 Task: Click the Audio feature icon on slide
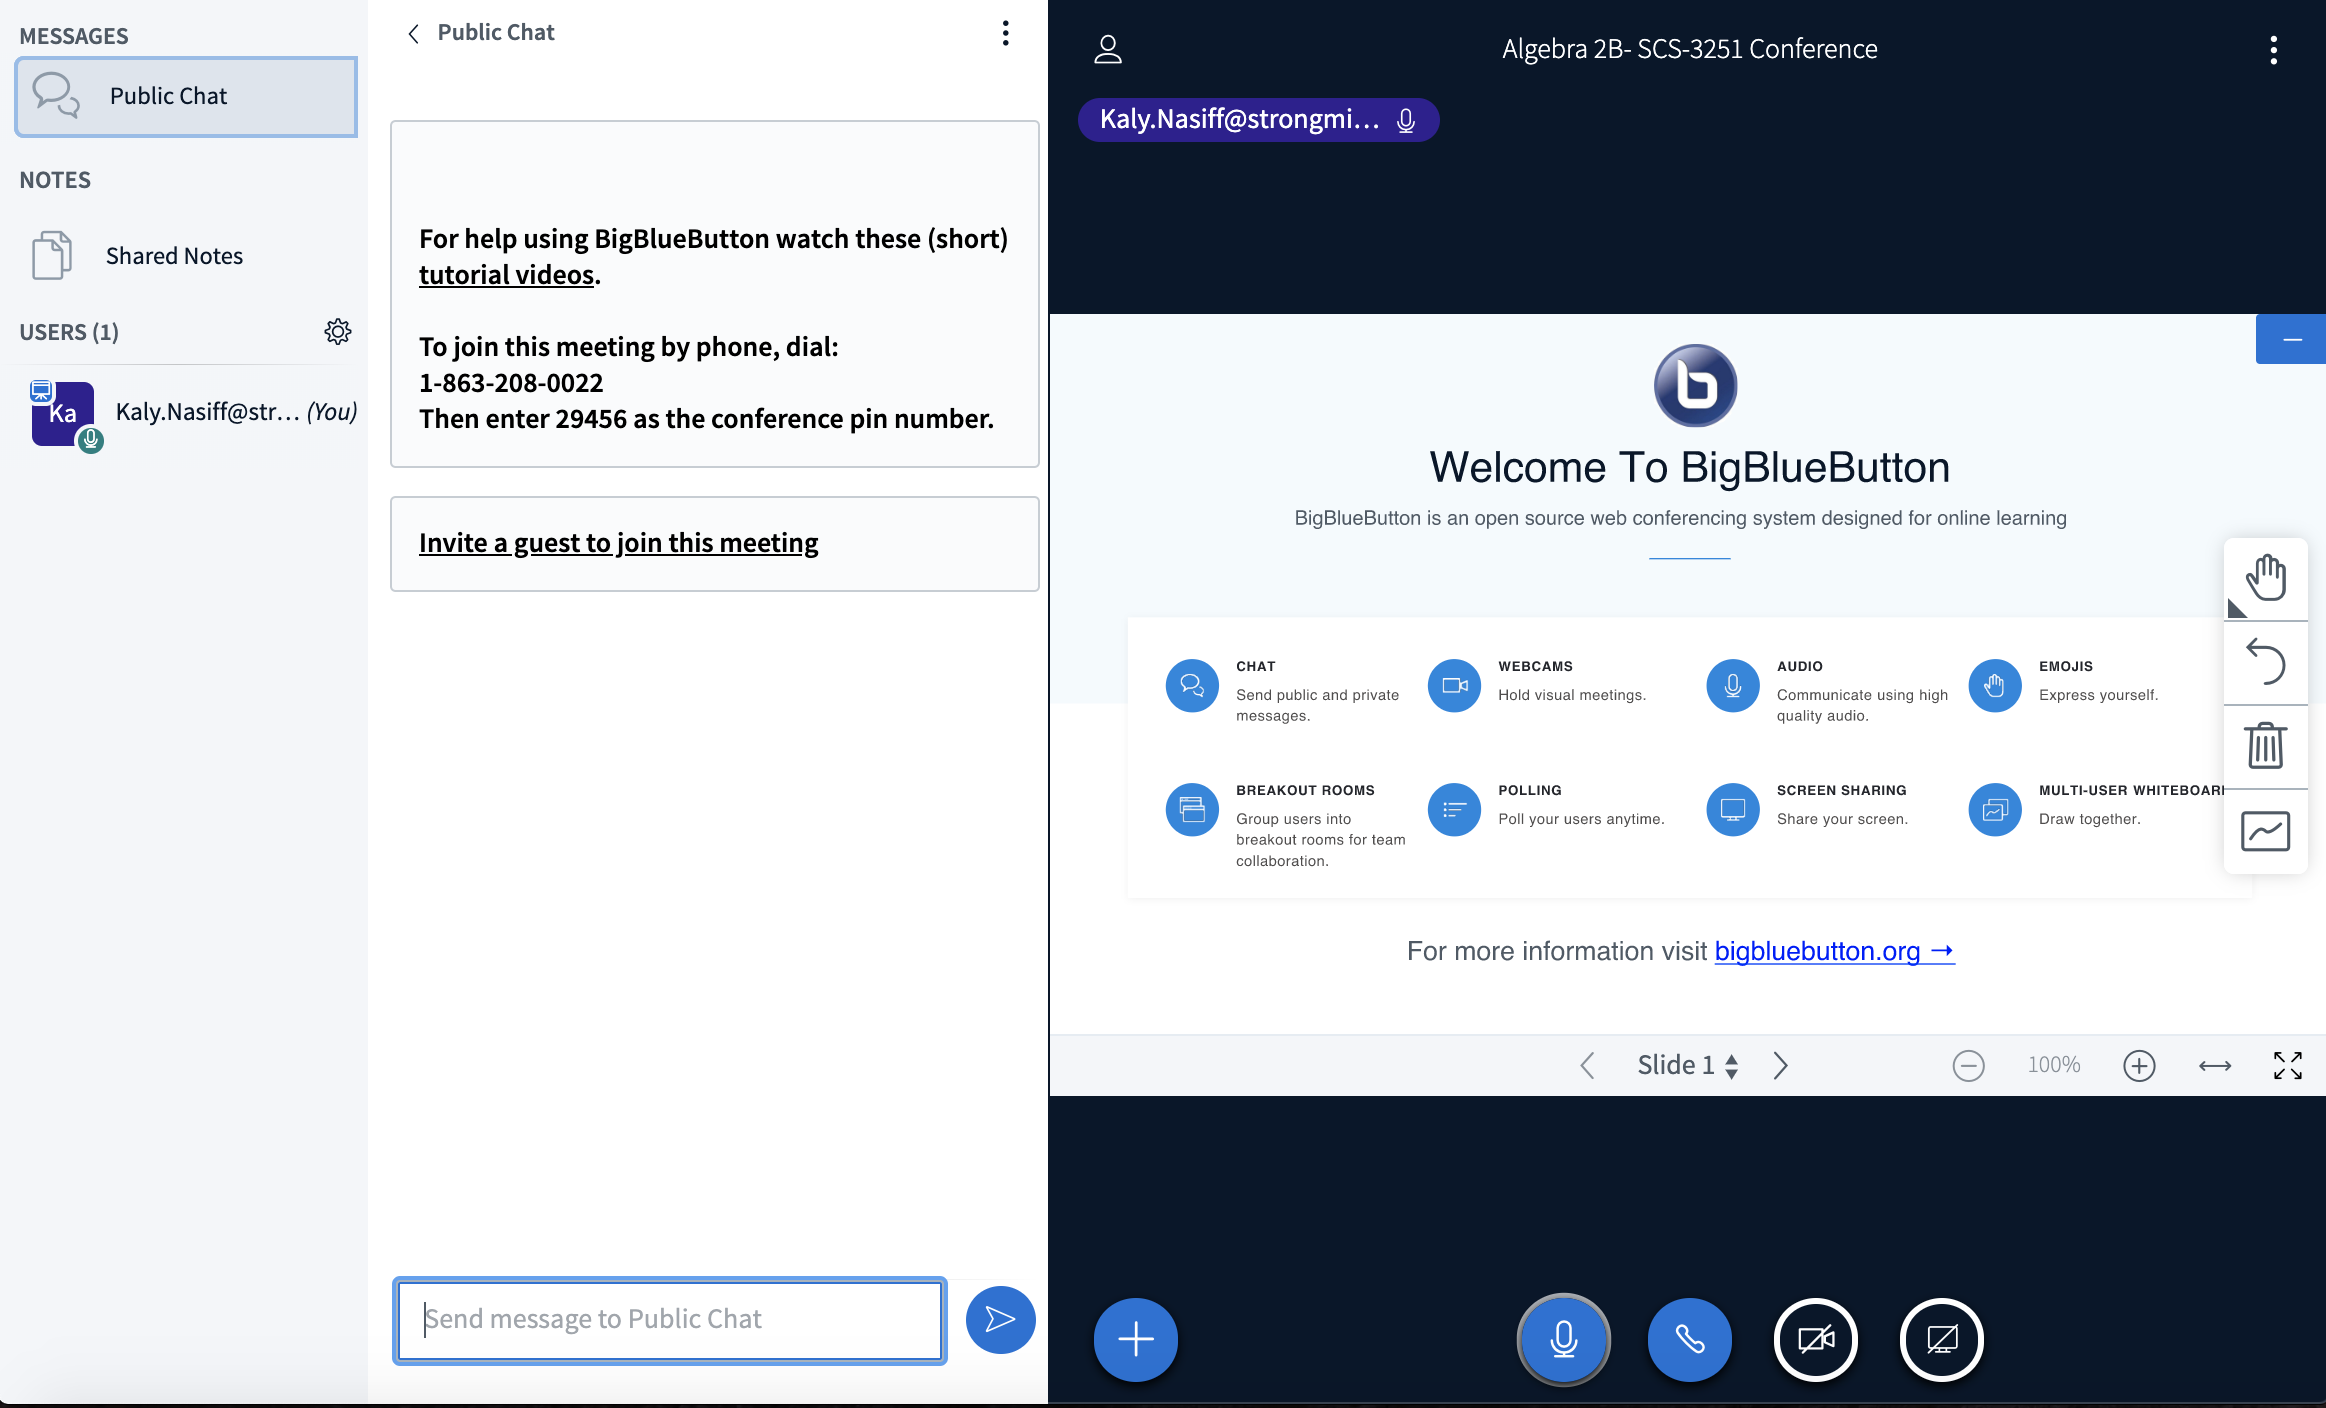tap(1733, 686)
